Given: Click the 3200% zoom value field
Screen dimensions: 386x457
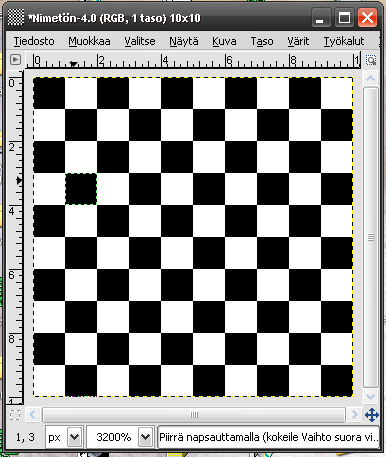Looking at the screenshot, I should pos(113,437).
